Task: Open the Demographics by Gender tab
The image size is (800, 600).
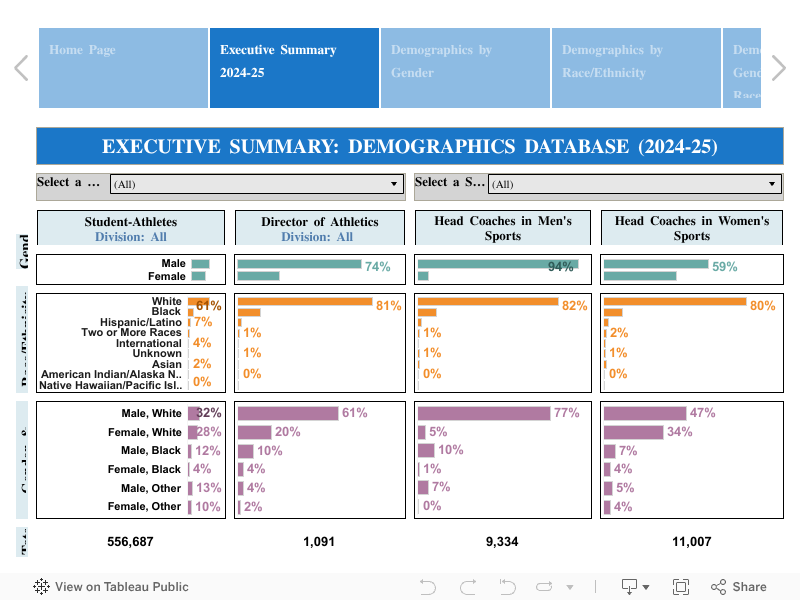Action: point(465,67)
